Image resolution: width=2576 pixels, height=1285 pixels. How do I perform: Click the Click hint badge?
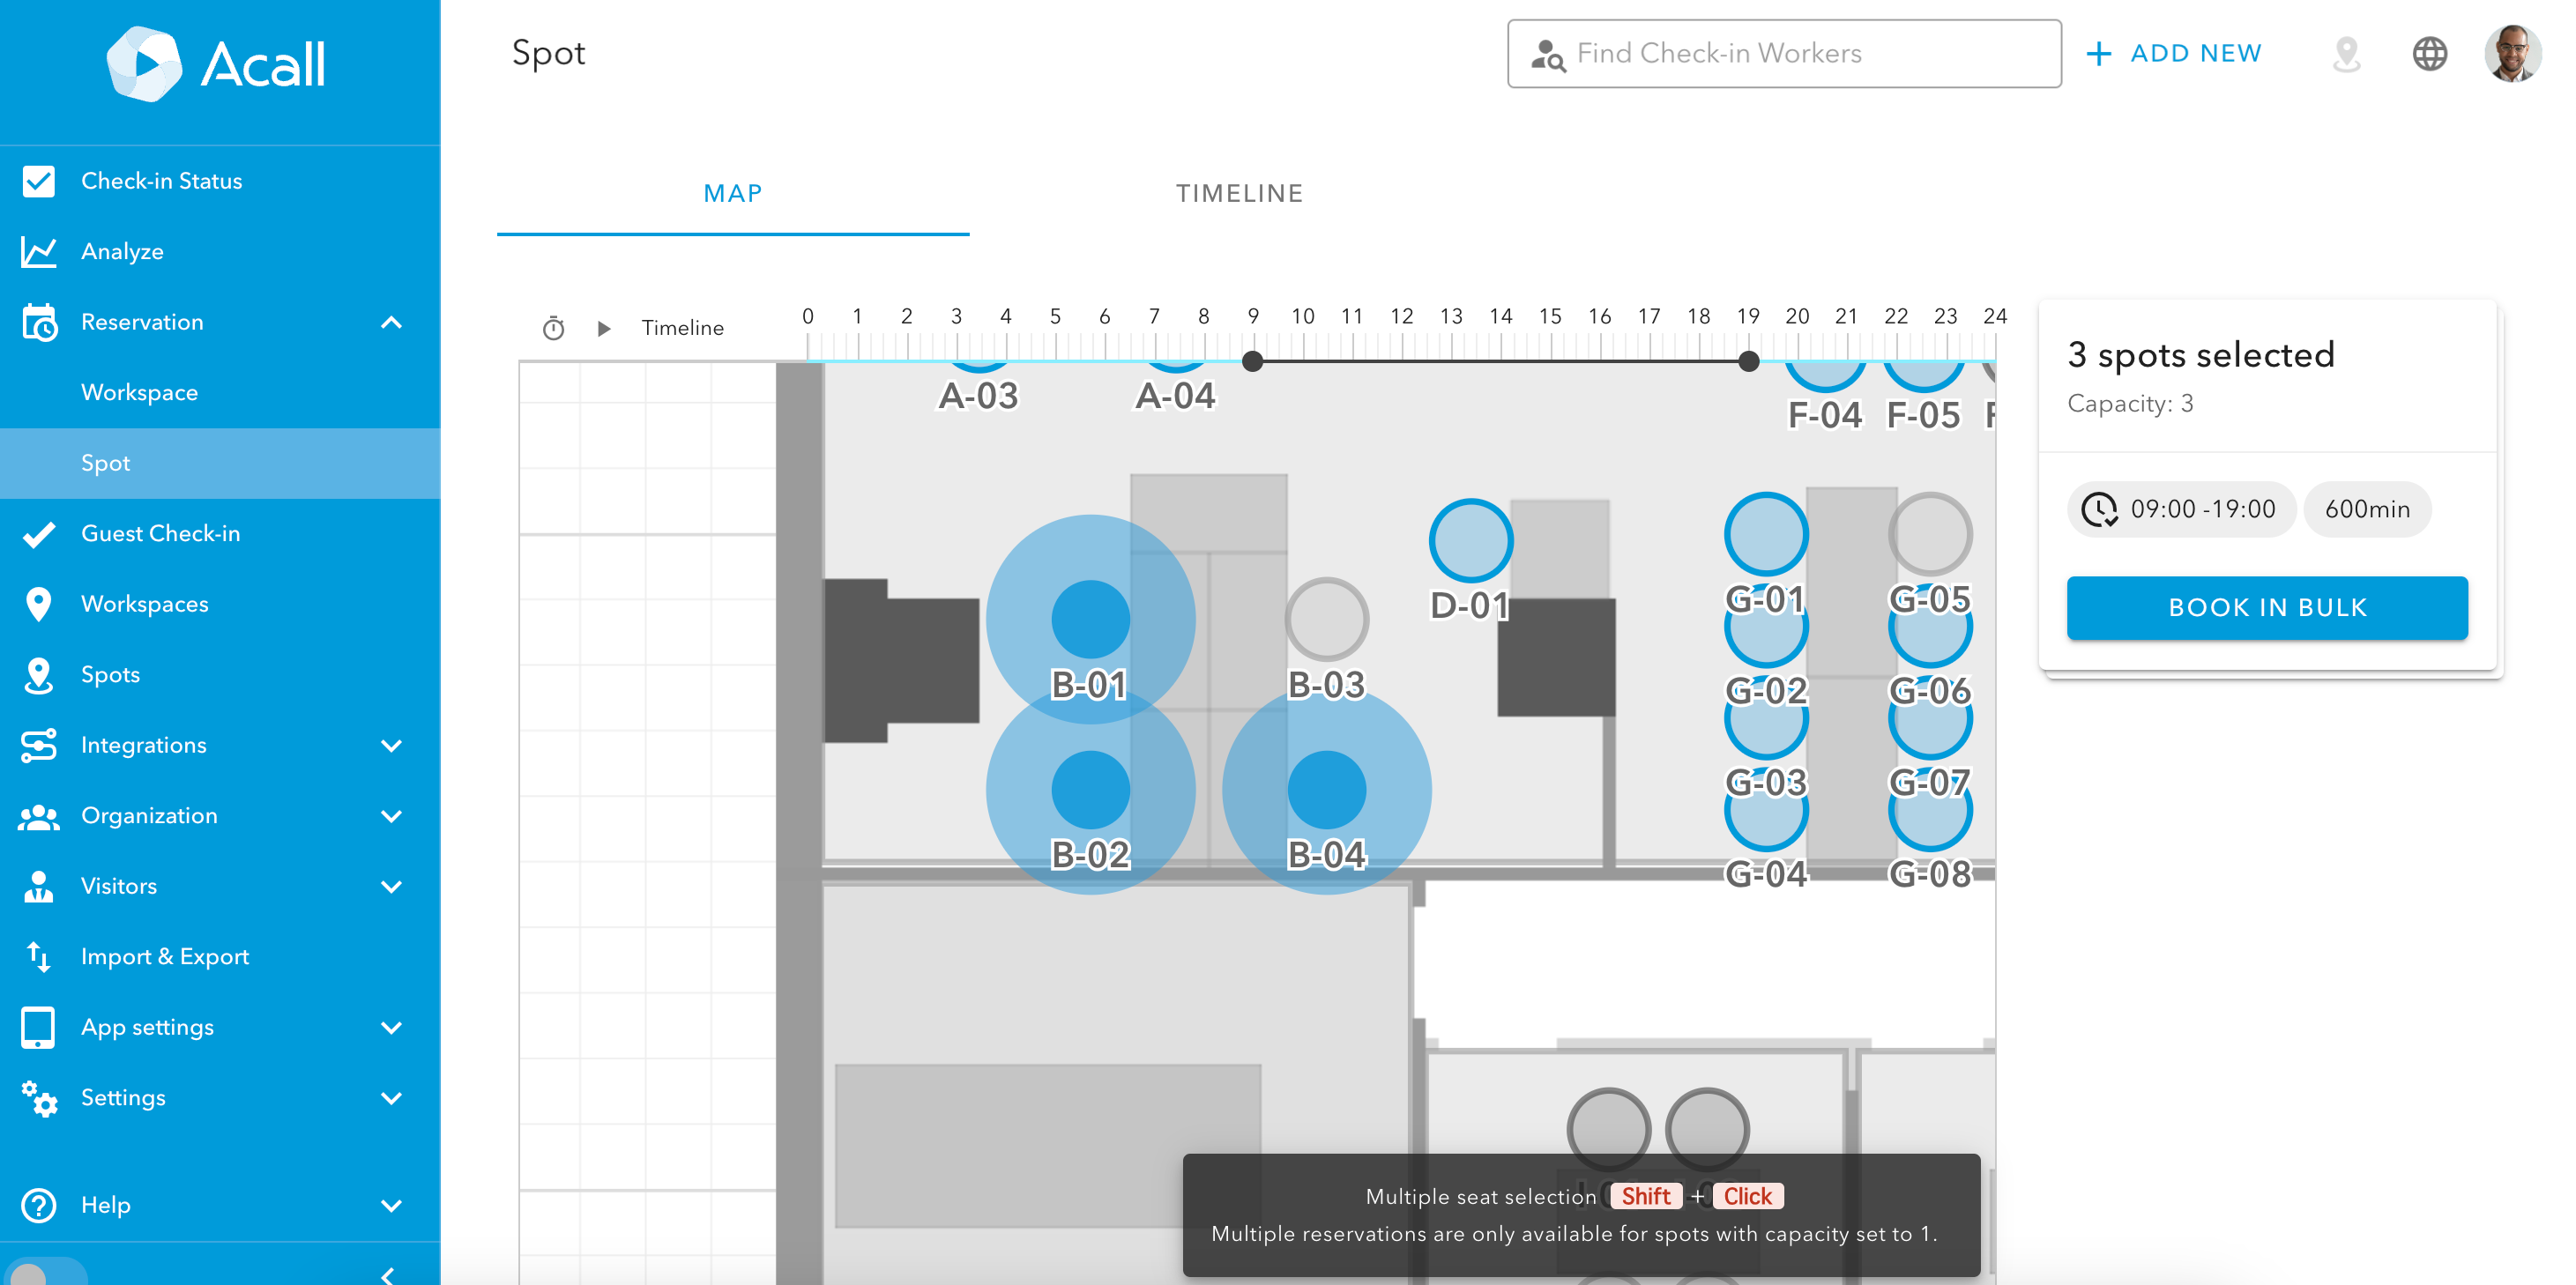1747,1196
